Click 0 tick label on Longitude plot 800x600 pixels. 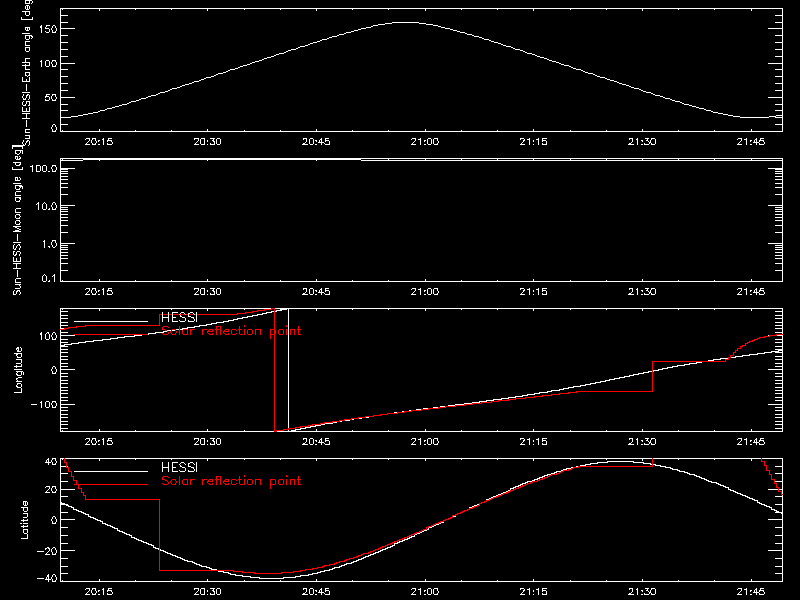tap(54, 370)
